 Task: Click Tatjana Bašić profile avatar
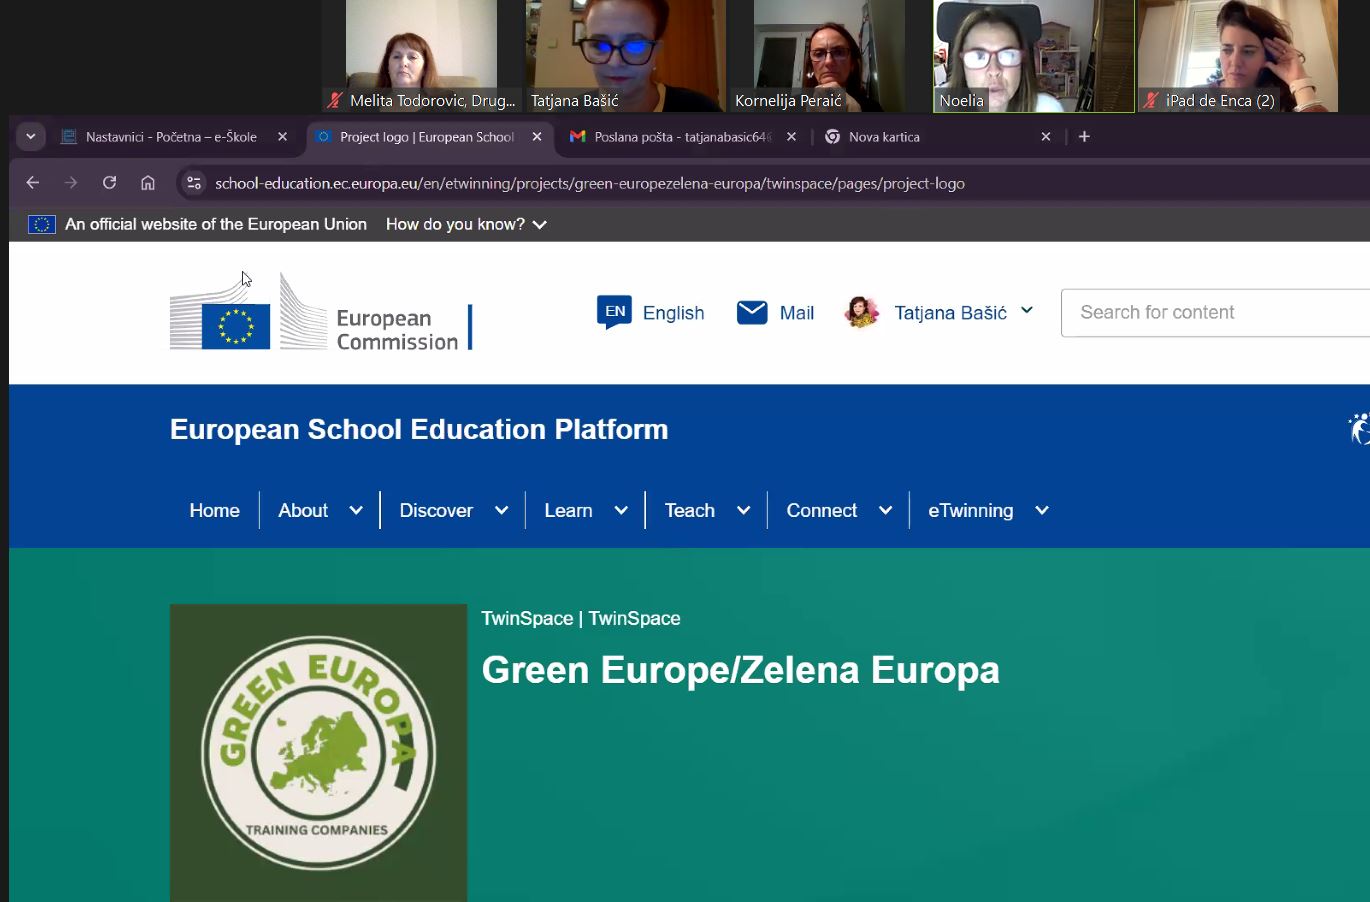click(x=861, y=312)
